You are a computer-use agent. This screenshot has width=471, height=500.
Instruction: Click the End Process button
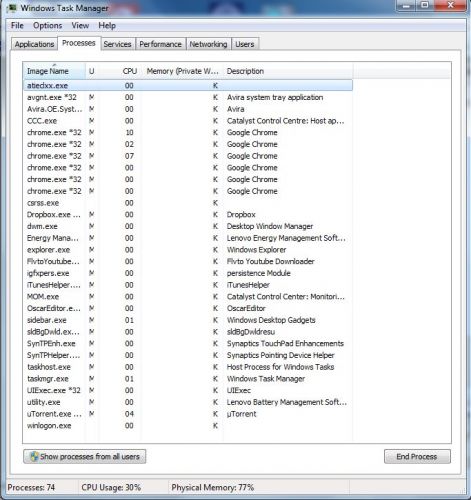pos(417,456)
